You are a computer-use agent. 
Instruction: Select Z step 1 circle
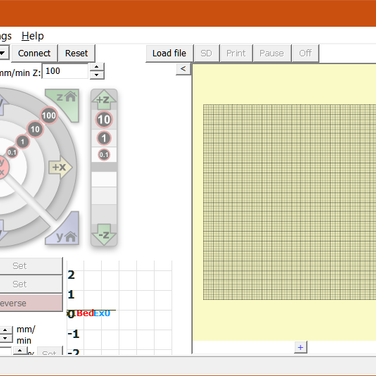[104, 138]
